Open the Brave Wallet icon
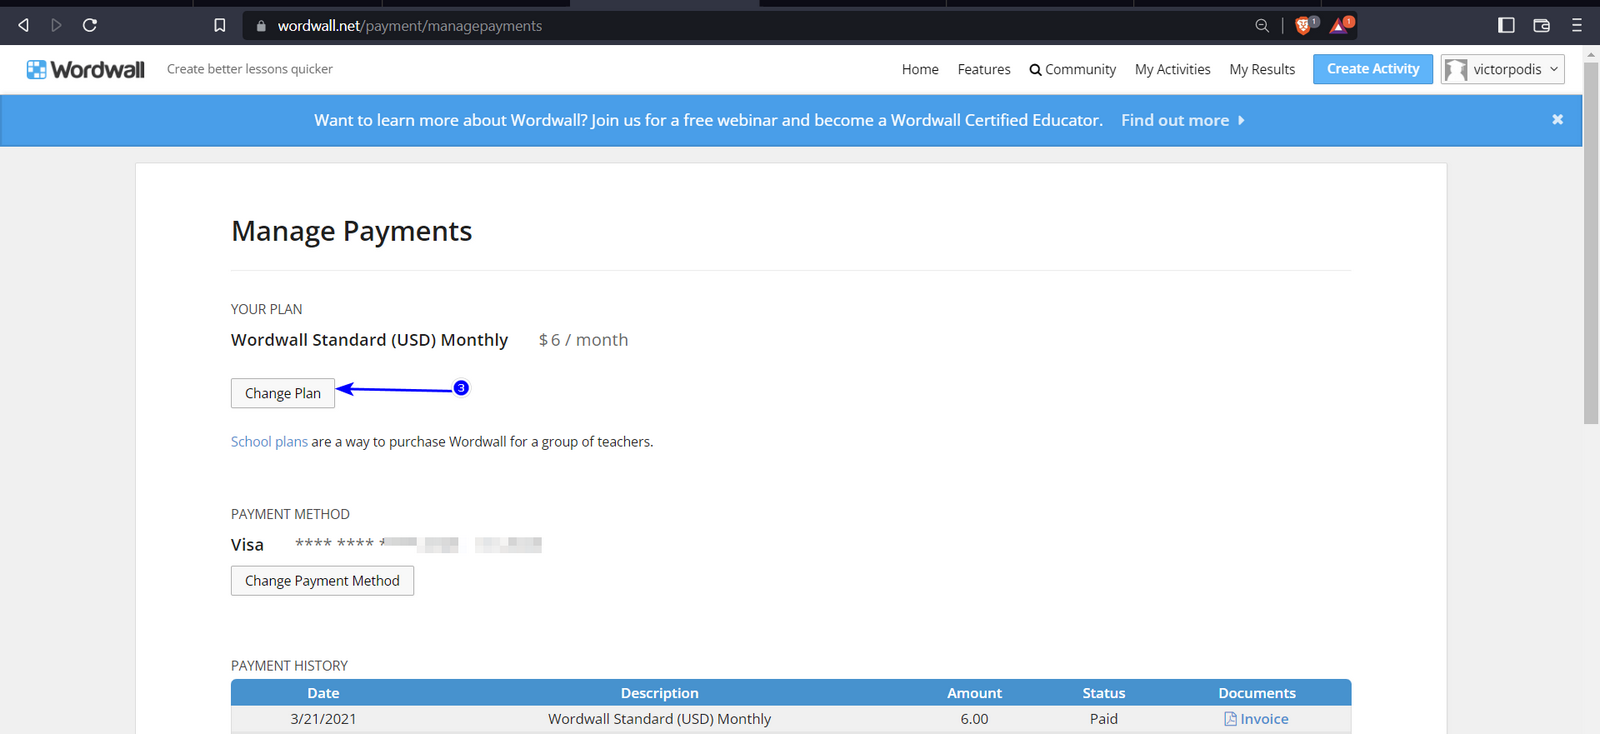Image resolution: width=1600 pixels, height=734 pixels. [x=1541, y=25]
